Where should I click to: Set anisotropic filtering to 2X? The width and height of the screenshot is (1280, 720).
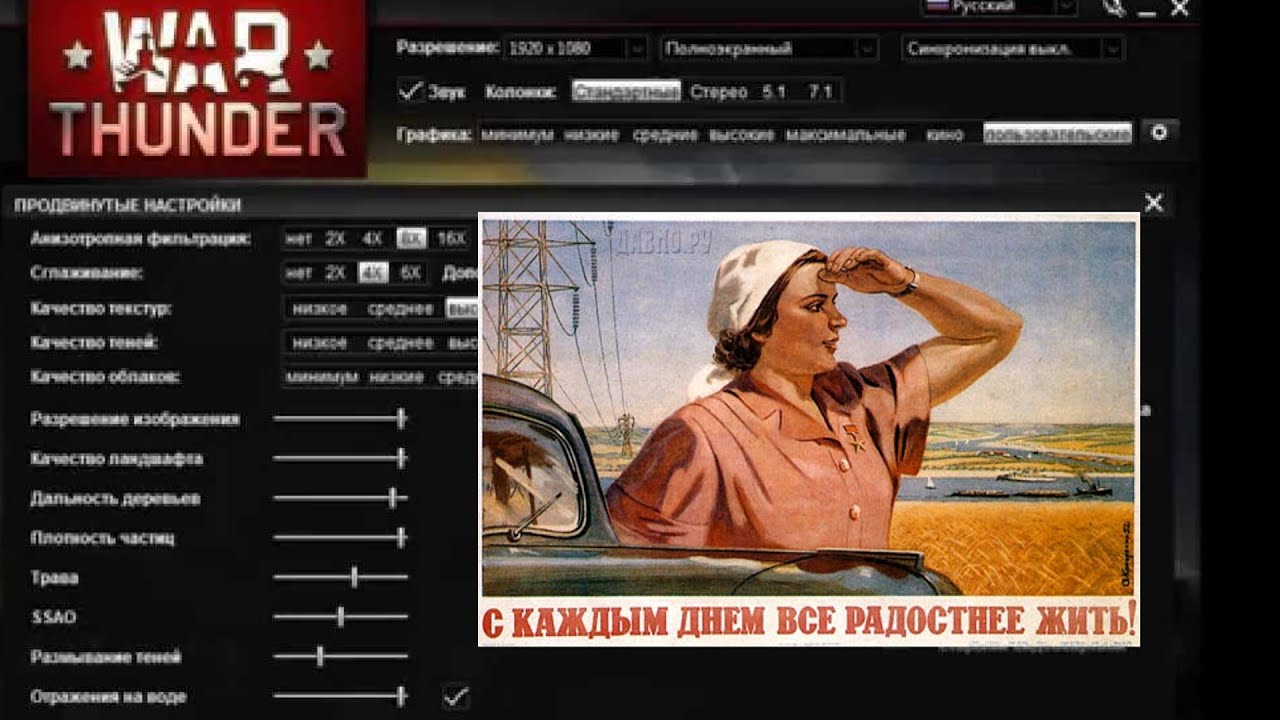[335, 239]
